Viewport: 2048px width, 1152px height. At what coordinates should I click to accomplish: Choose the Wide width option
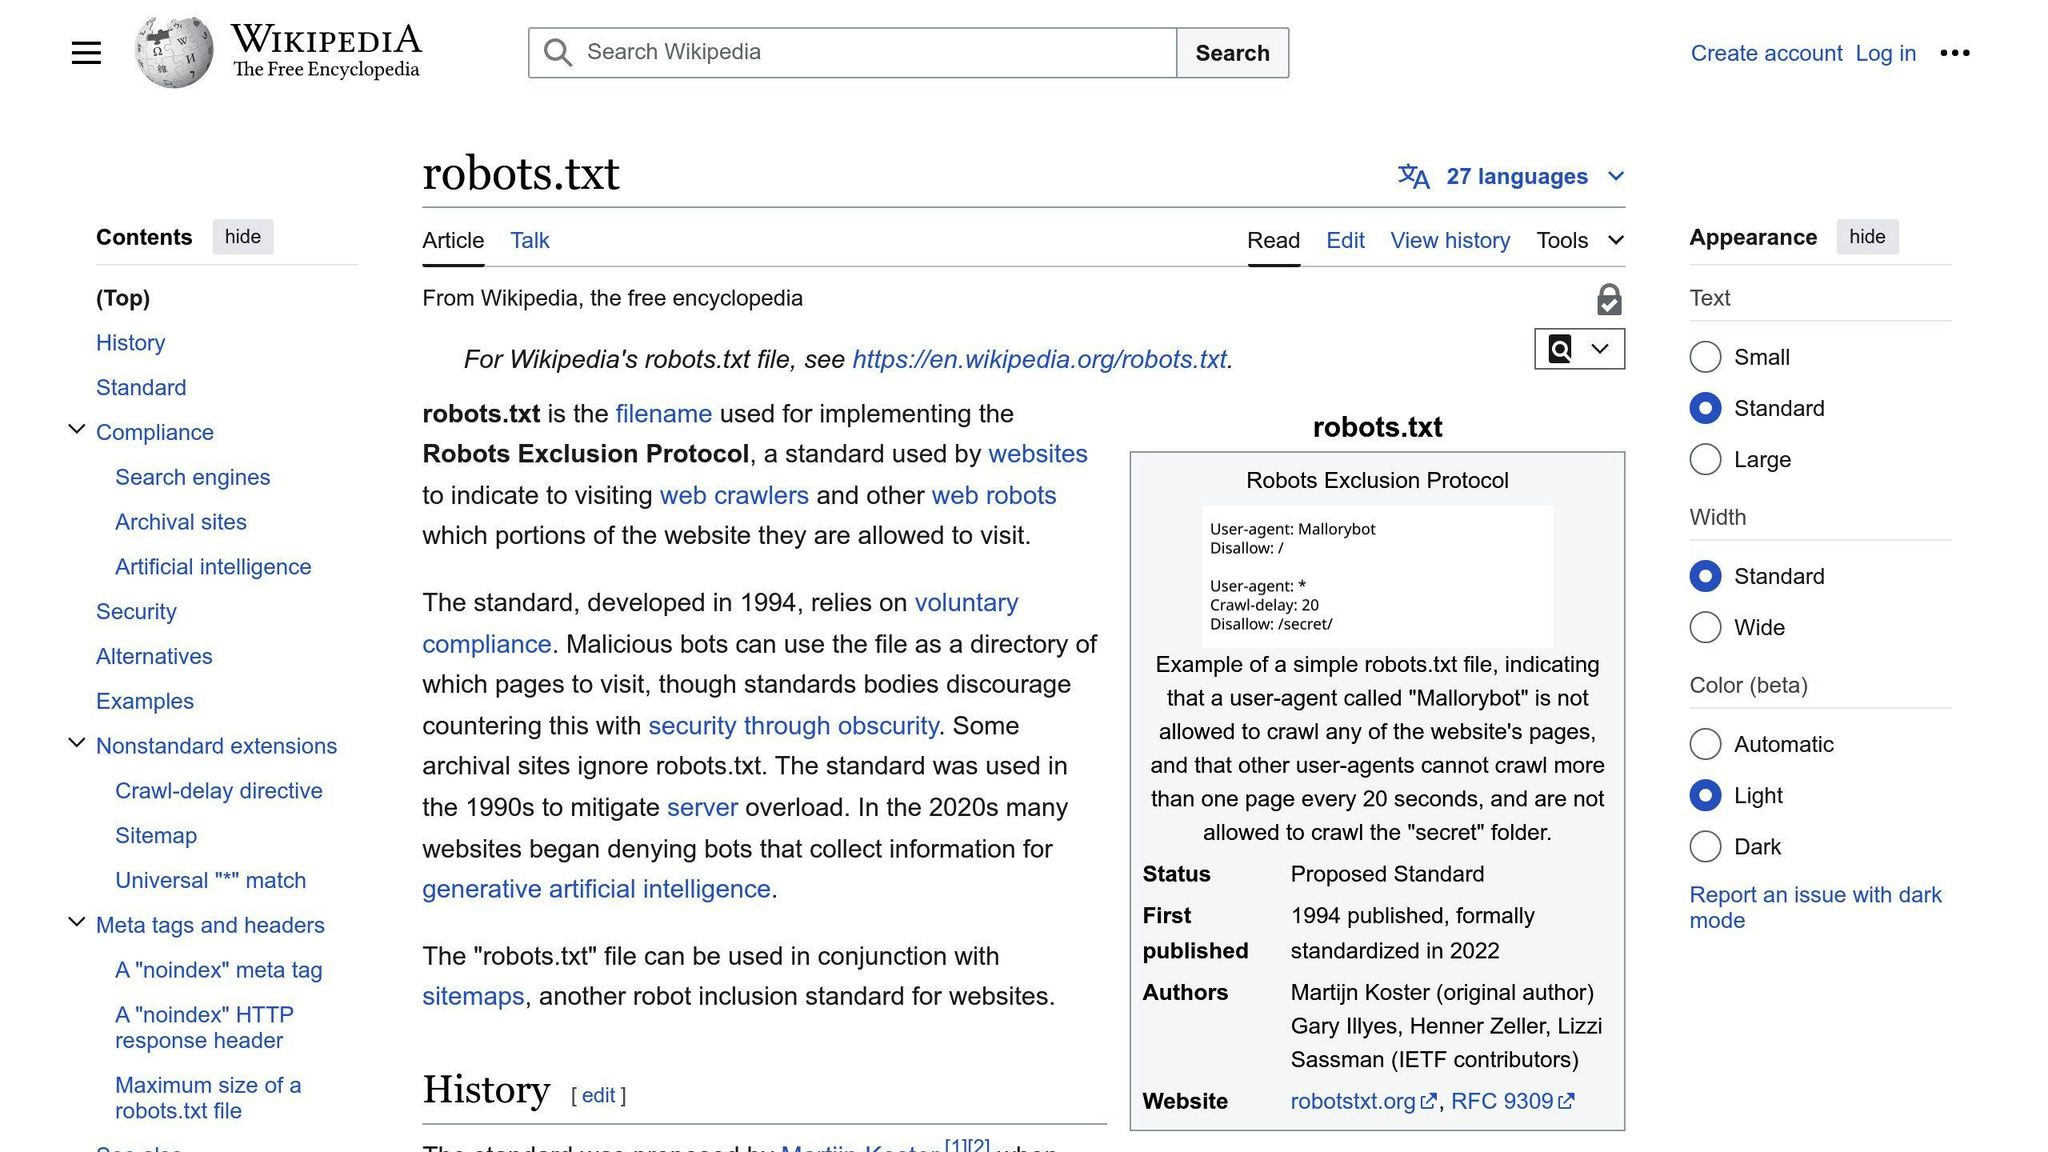click(x=1705, y=627)
